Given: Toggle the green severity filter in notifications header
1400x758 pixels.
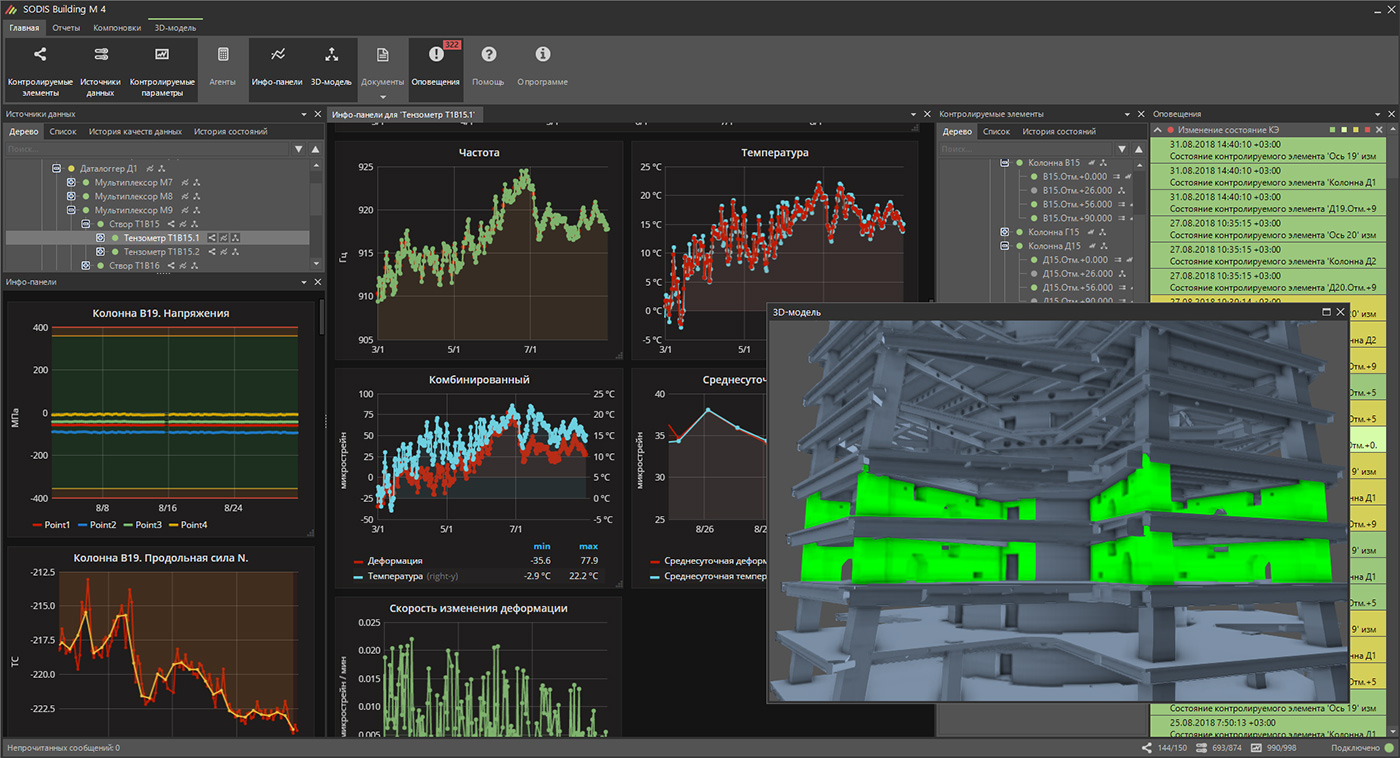Looking at the screenshot, I should coord(1333,130).
